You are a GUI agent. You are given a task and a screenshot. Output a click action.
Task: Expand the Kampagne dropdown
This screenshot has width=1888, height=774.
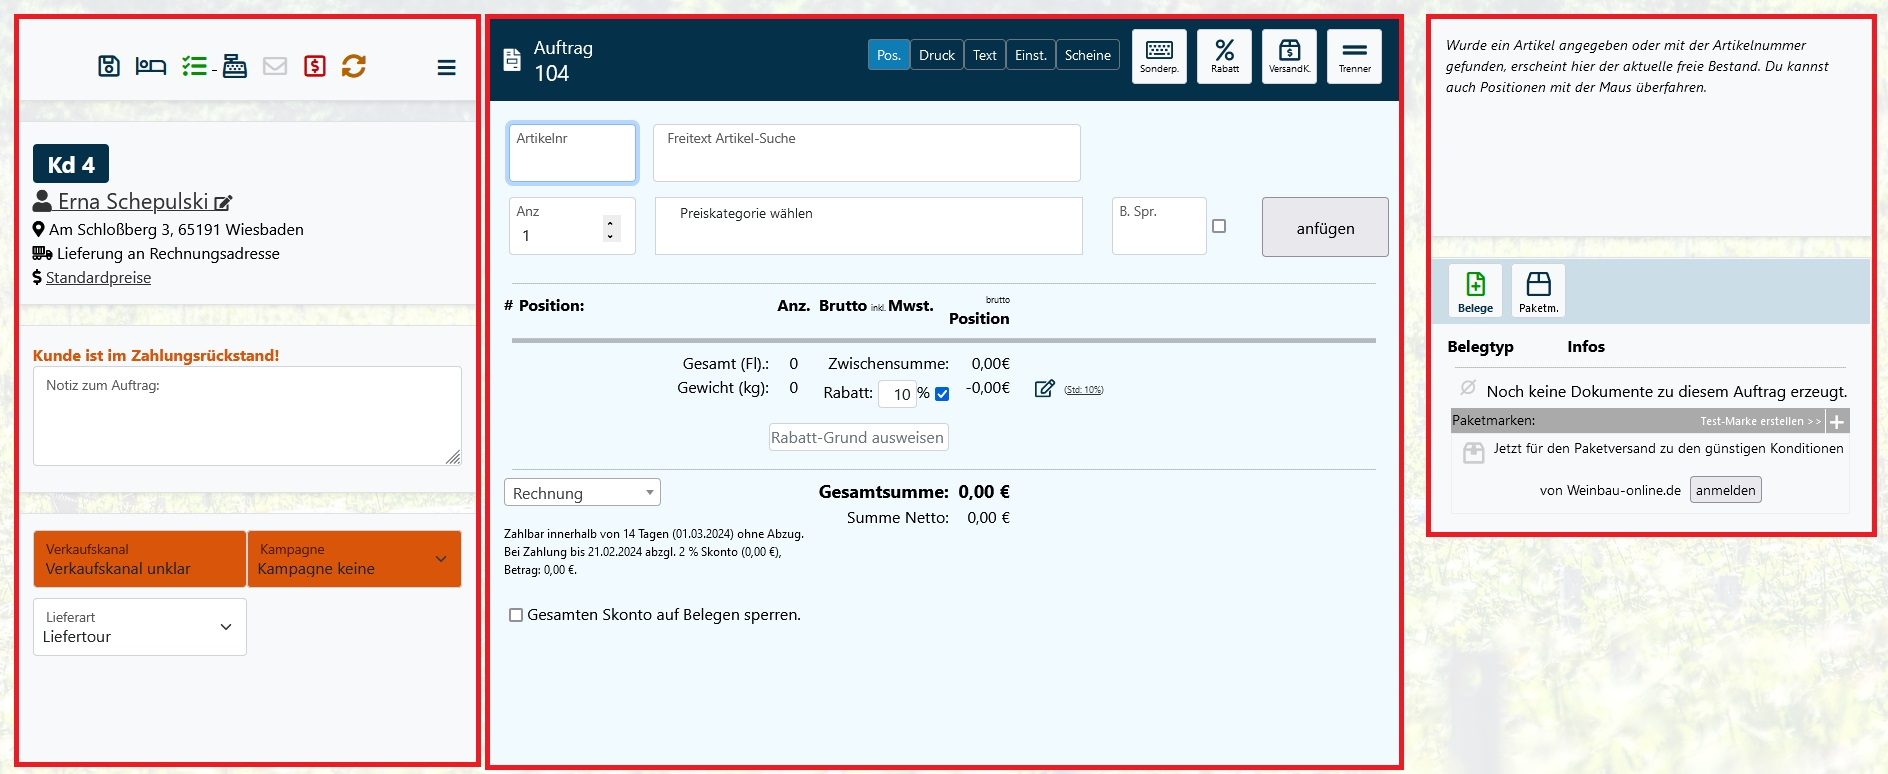tap(354, 559)
